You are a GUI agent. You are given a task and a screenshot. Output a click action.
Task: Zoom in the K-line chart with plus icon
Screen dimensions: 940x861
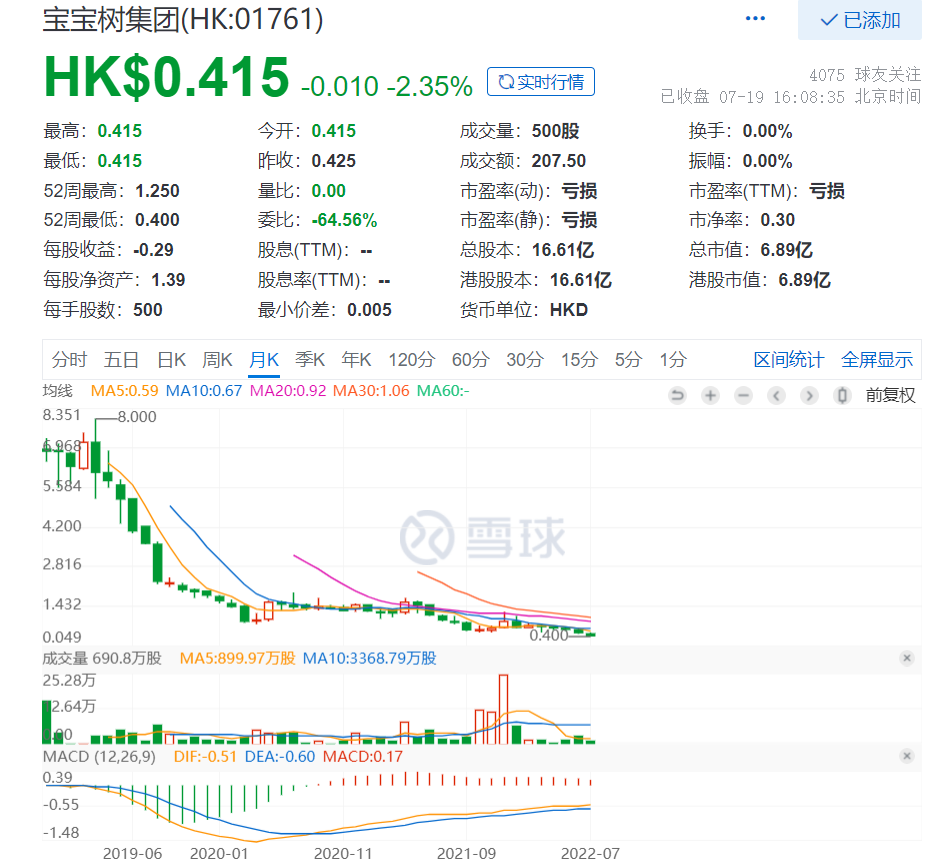pos(710,395)
